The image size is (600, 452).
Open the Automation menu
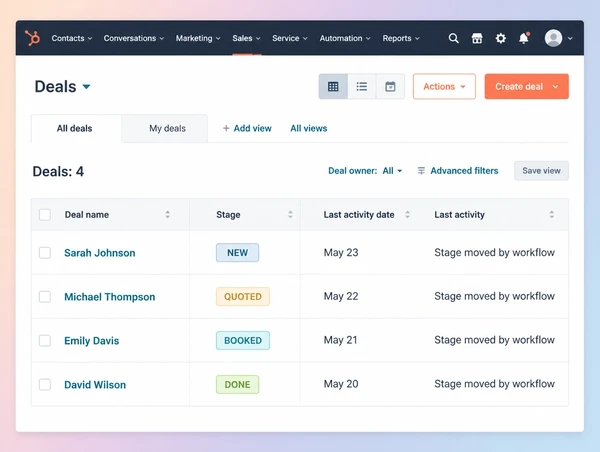click(x=345, y=38)
